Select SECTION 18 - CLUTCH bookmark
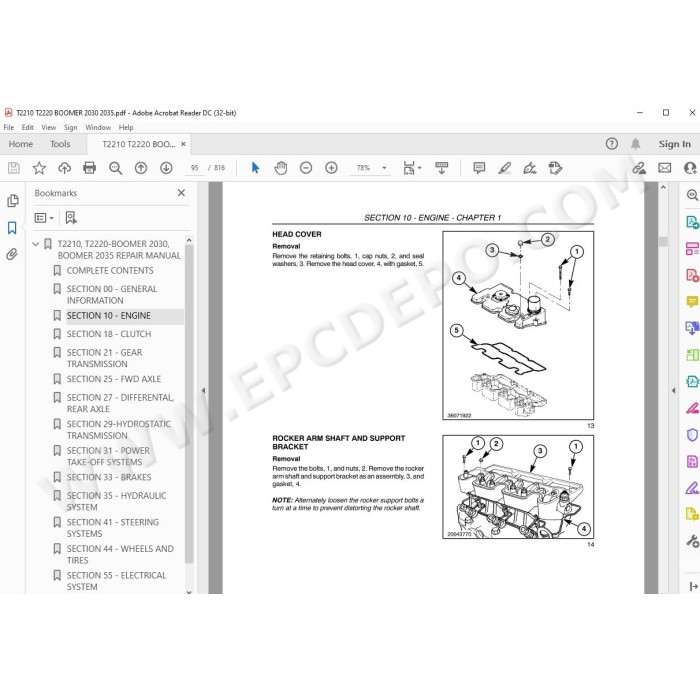The height and width of the screenshot is (700, 700). tap(109, 334)
